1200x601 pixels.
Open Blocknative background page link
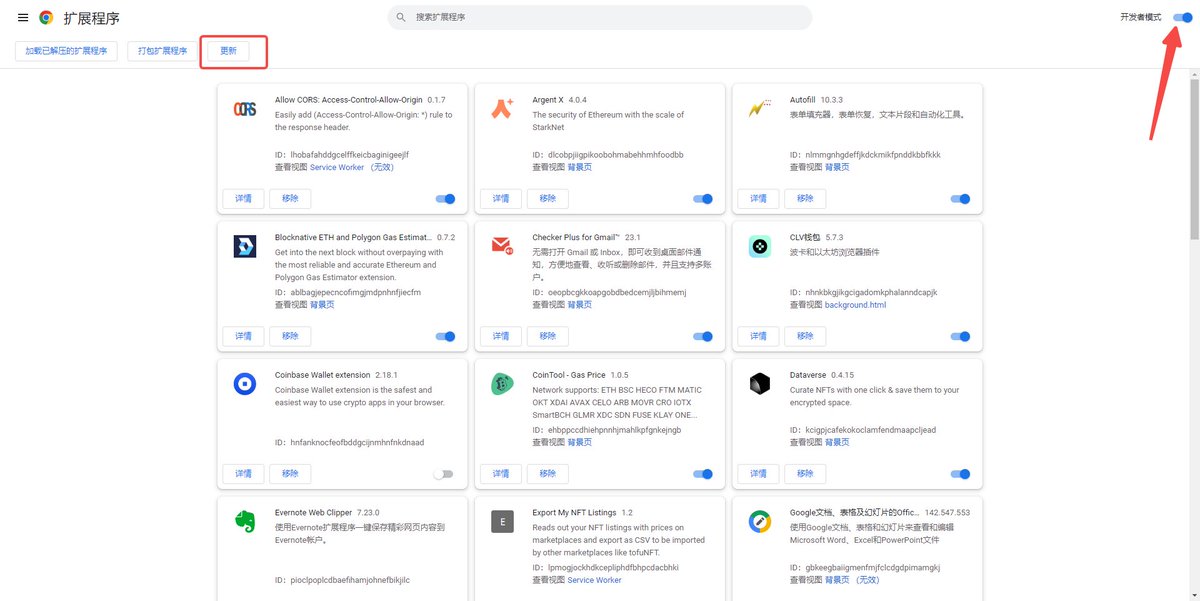[322, 305]
